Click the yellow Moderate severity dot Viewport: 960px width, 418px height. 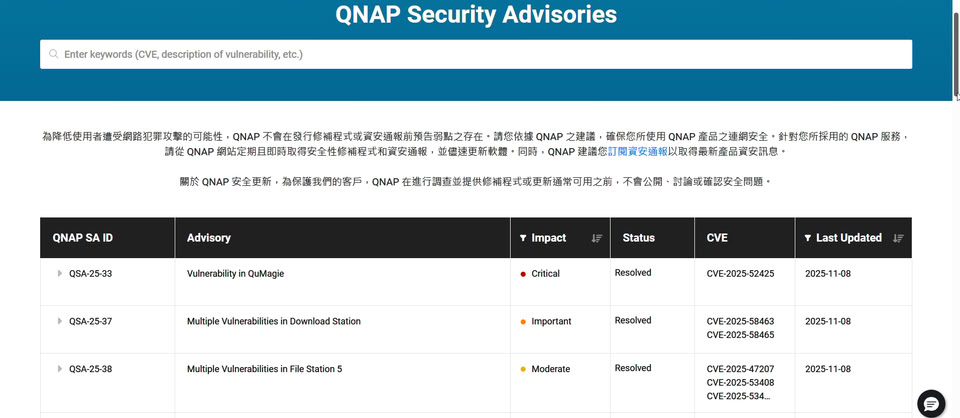(x=523, y=370)
